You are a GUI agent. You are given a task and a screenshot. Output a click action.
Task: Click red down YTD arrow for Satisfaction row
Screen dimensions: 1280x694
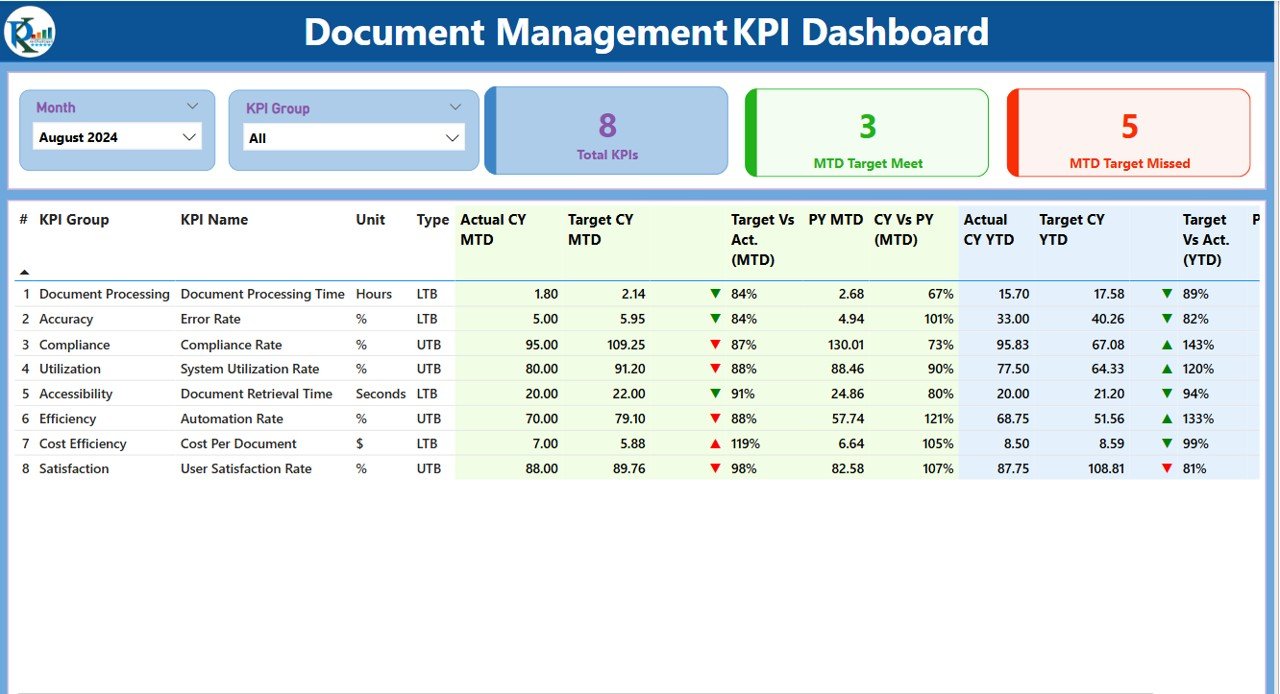[1166, 468]
